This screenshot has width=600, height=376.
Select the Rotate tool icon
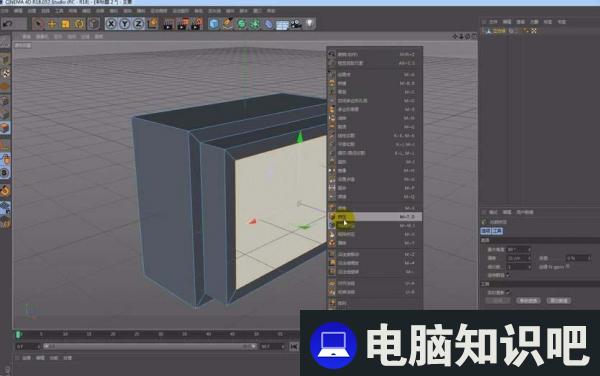coord(79,24)
